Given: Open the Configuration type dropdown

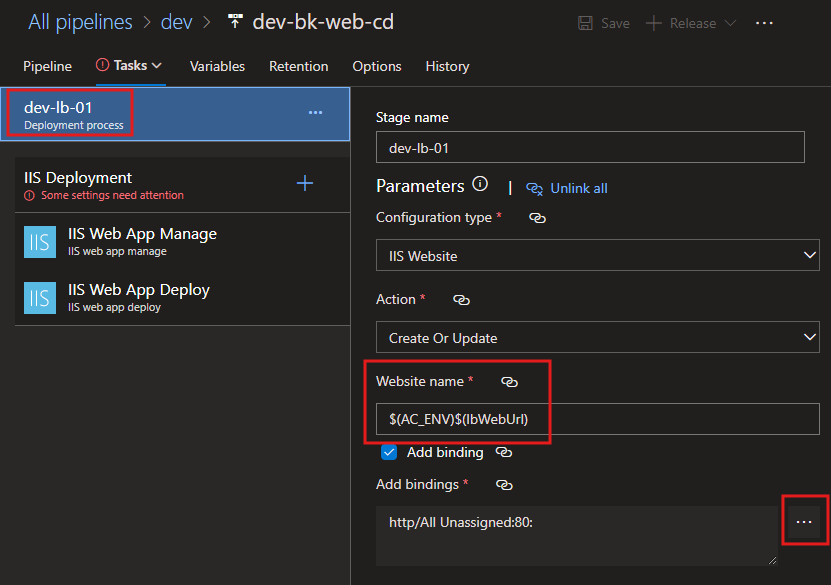Looking at the screenshot, I should click(x=597, y=255).
